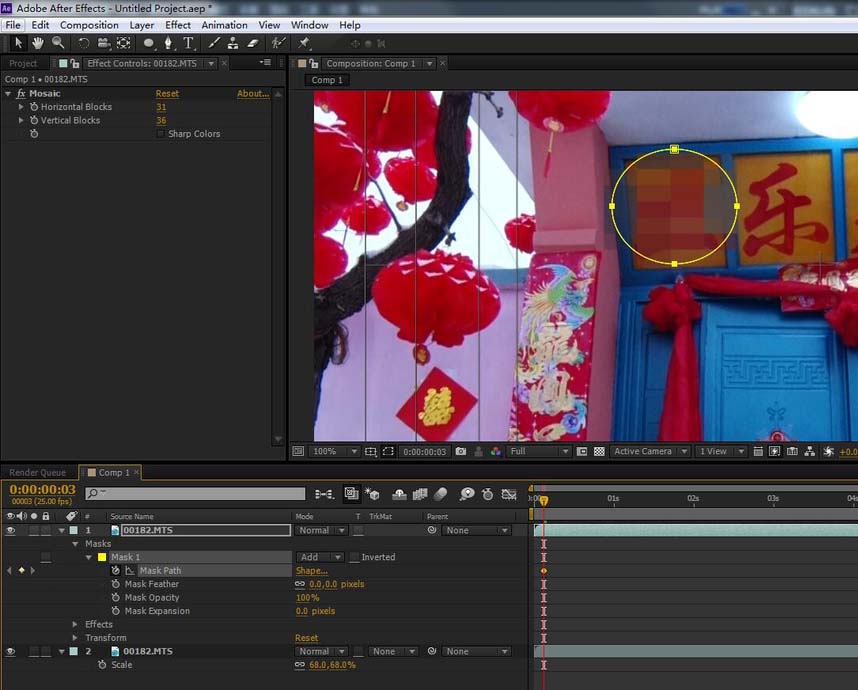858x690 pixels.
Task: Select the Horizontal Type tool
Action: pyautogui.click(x=187, y=43)
